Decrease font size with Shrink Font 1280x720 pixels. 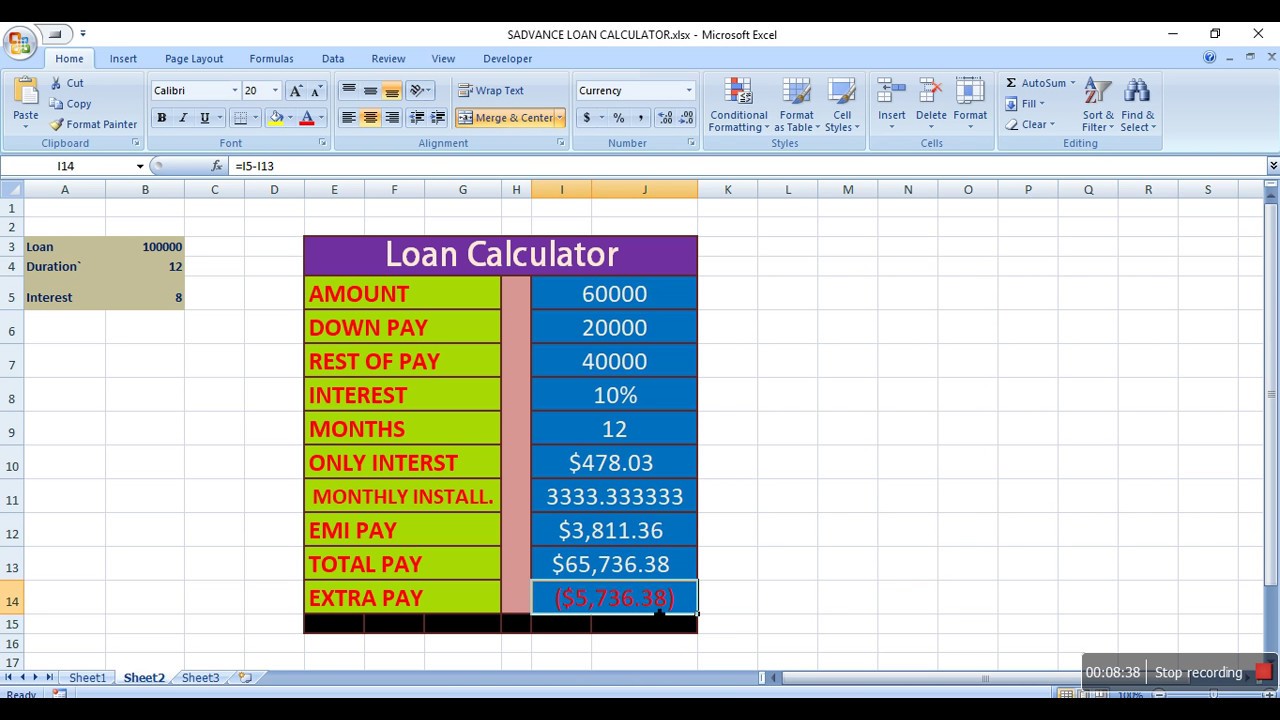pyautogui.click(x=316, y=91)
